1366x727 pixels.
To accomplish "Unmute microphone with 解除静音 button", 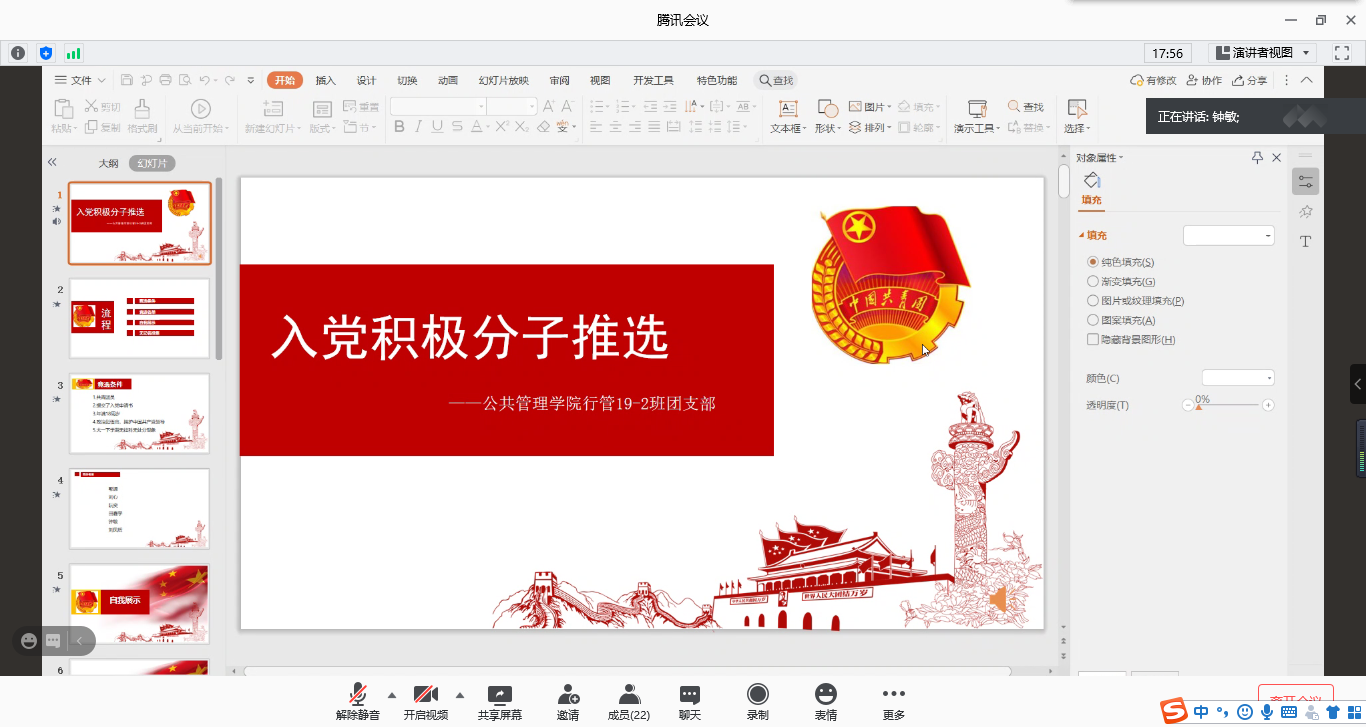I will tap(357, 702).
